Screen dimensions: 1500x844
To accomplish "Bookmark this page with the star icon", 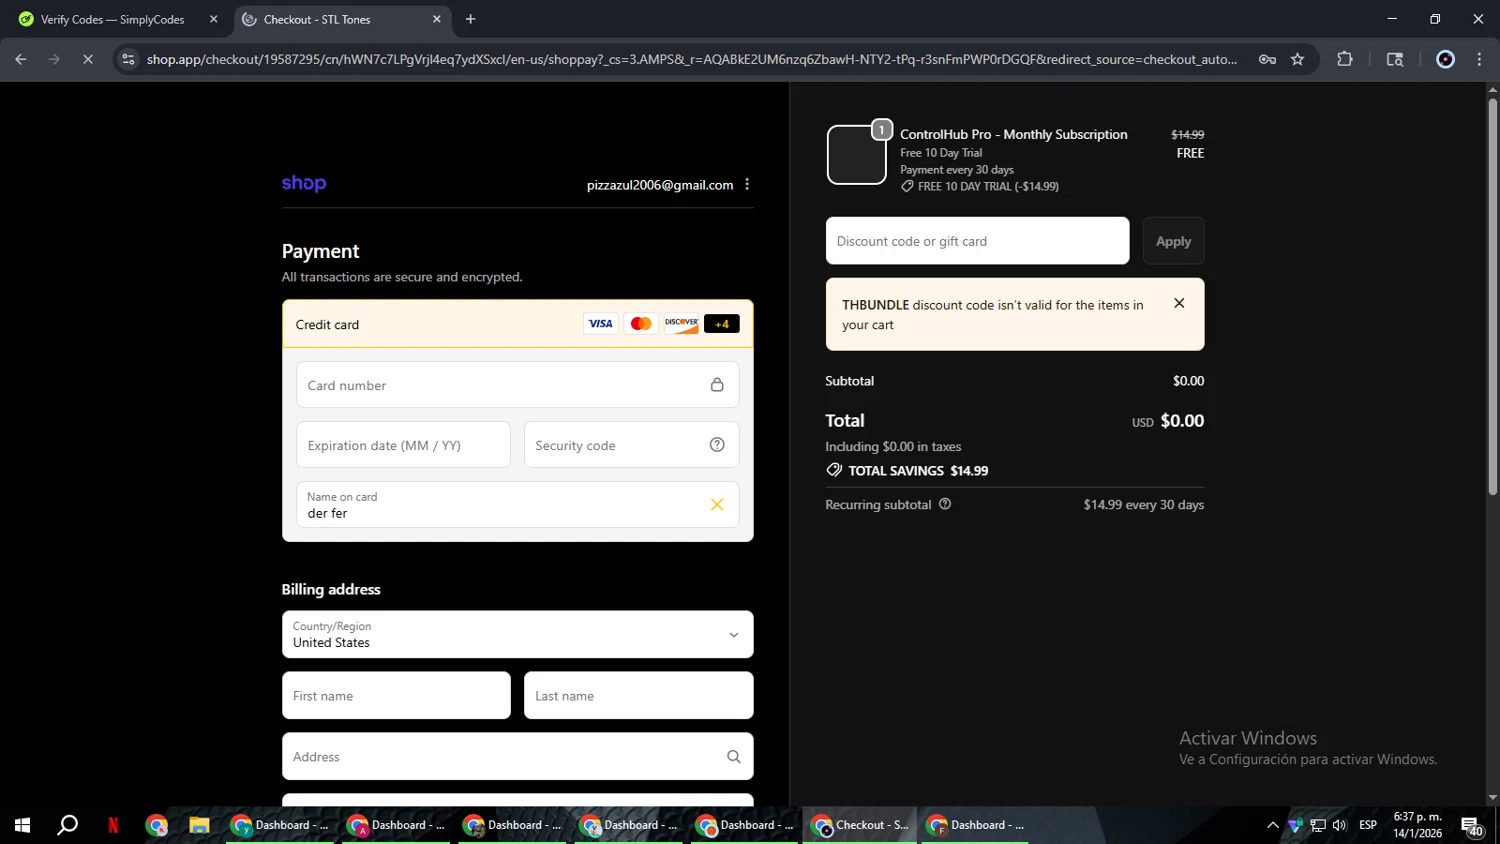I will [1298, 59].
